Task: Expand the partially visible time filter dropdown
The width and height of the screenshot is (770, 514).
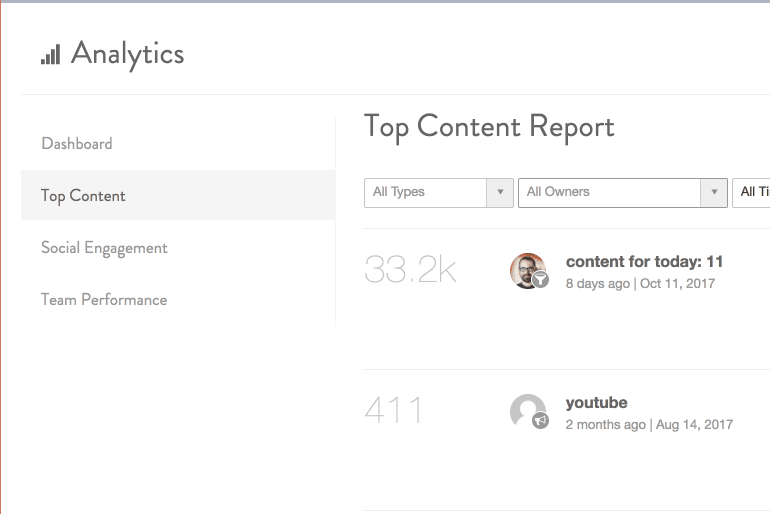Action: pyautogui.click(x=752, y=192)
